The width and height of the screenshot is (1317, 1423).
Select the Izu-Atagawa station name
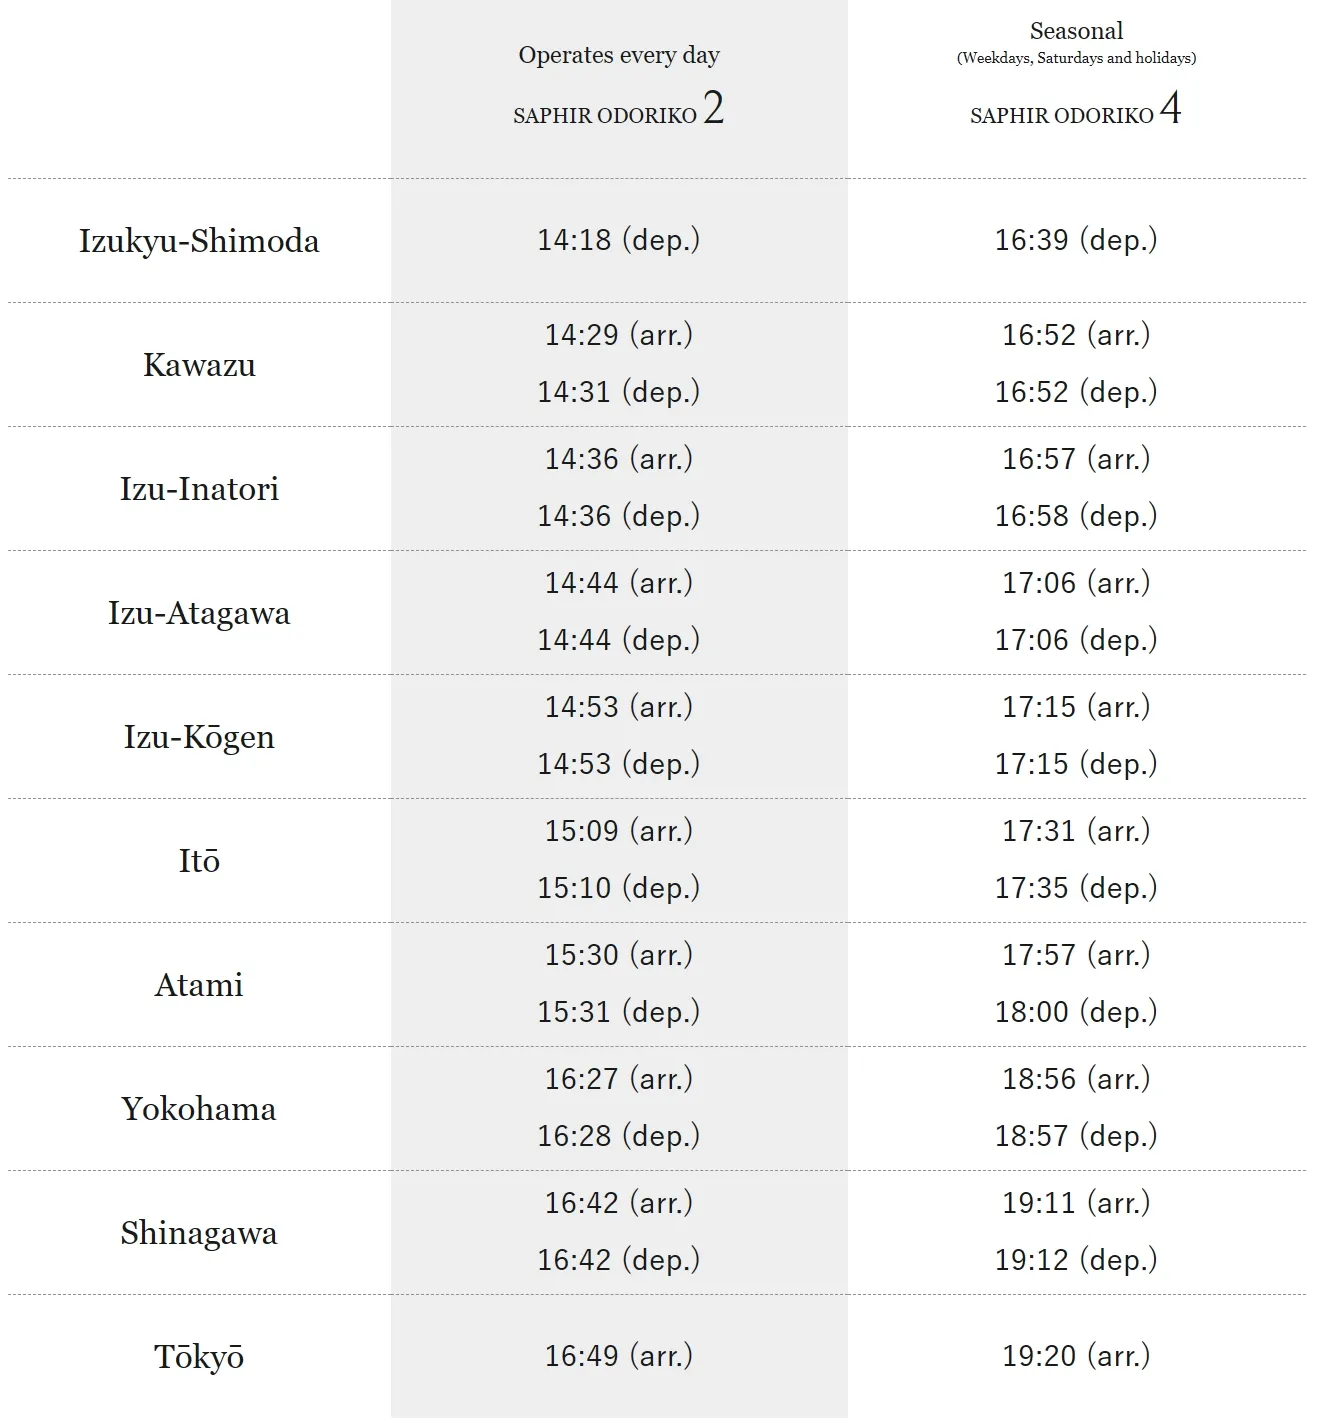[x=199, y=613]
